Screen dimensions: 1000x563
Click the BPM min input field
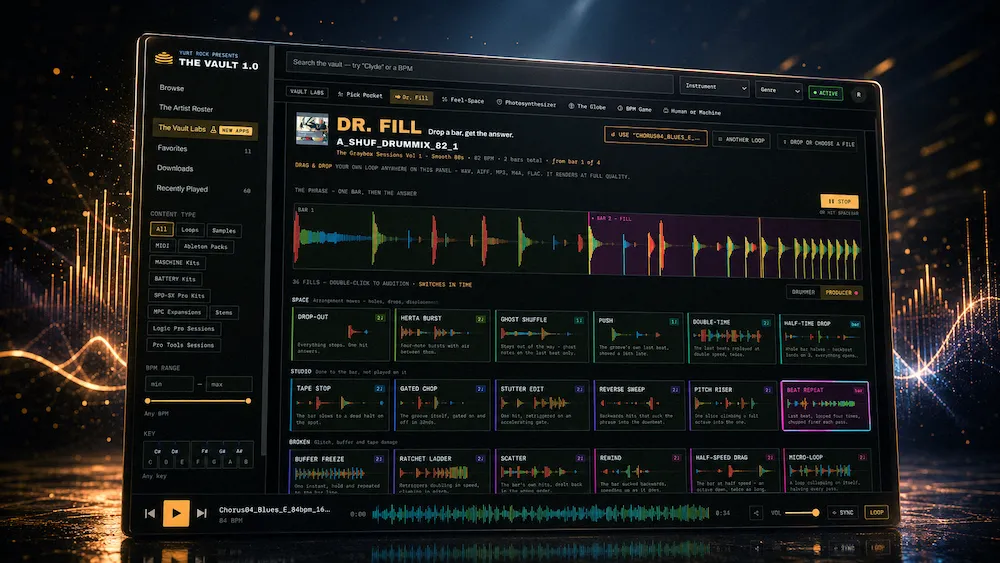[169, 384]
